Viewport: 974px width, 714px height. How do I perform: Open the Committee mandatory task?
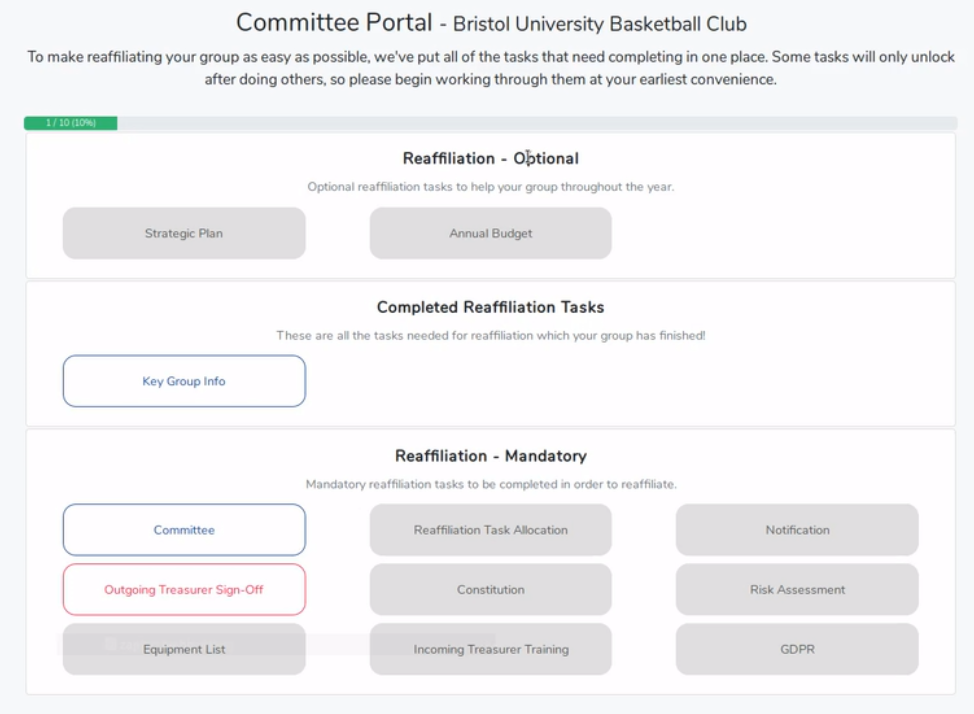click(184, 529)
